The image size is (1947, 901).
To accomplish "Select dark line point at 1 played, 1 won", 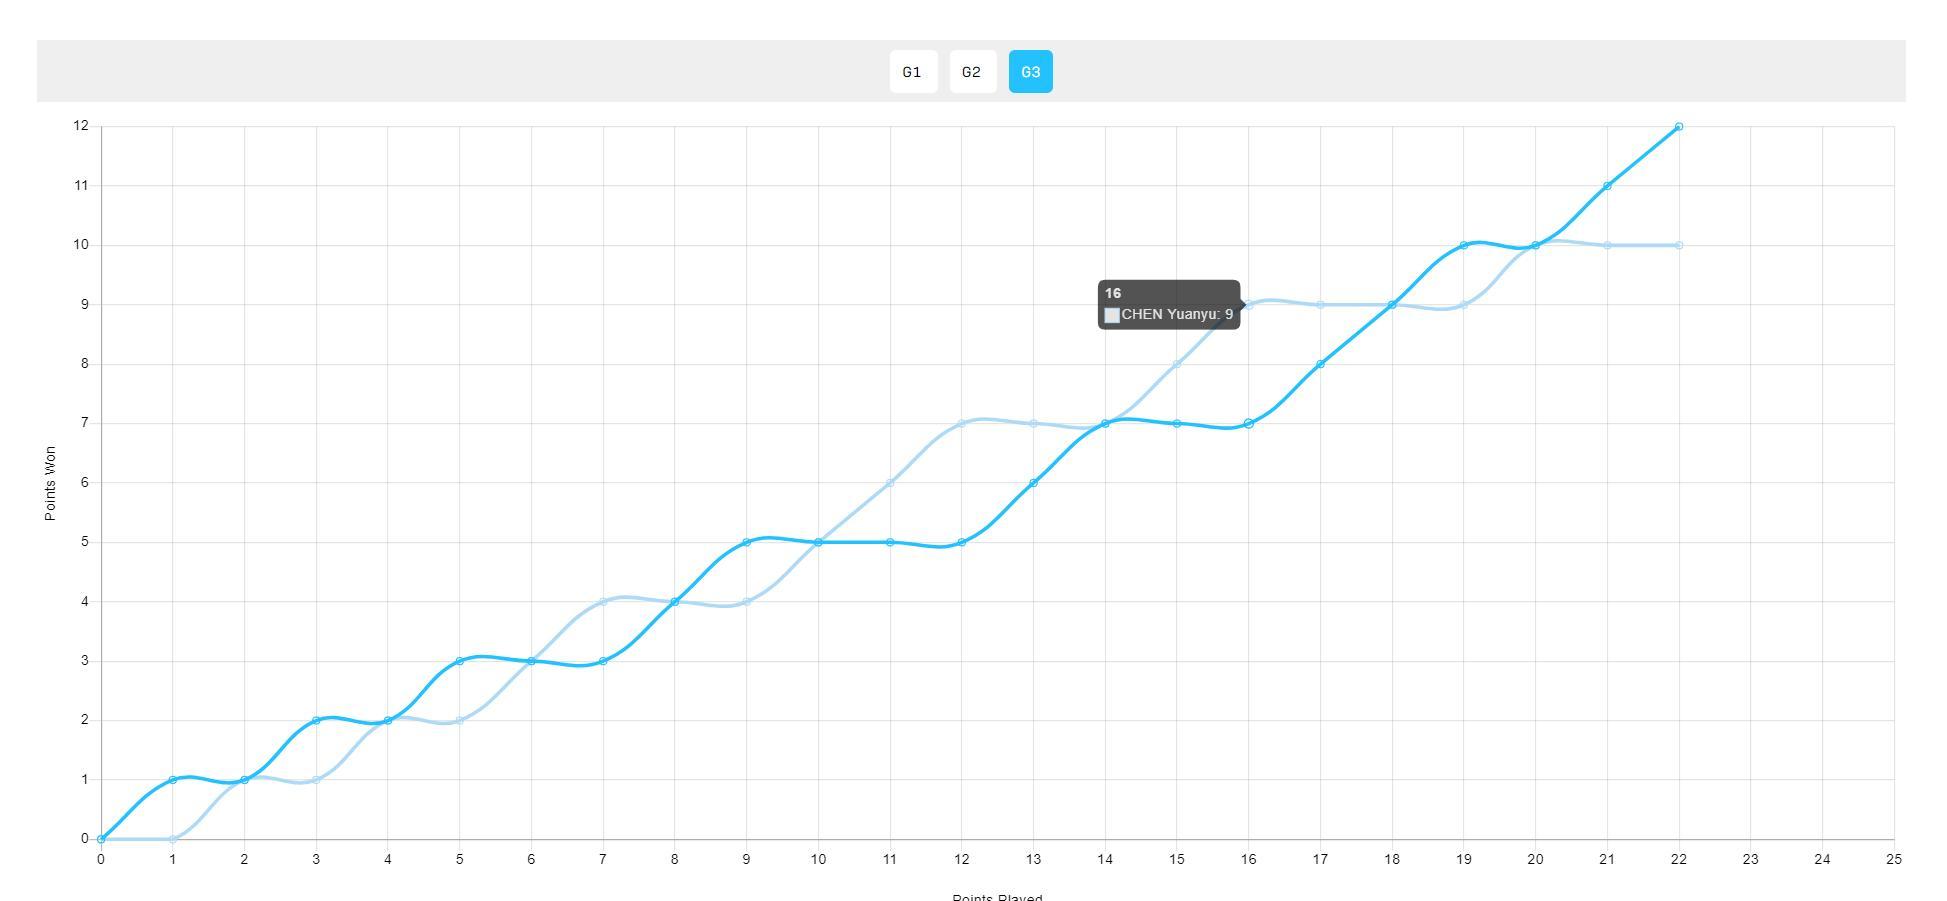I will click(173, 780).
